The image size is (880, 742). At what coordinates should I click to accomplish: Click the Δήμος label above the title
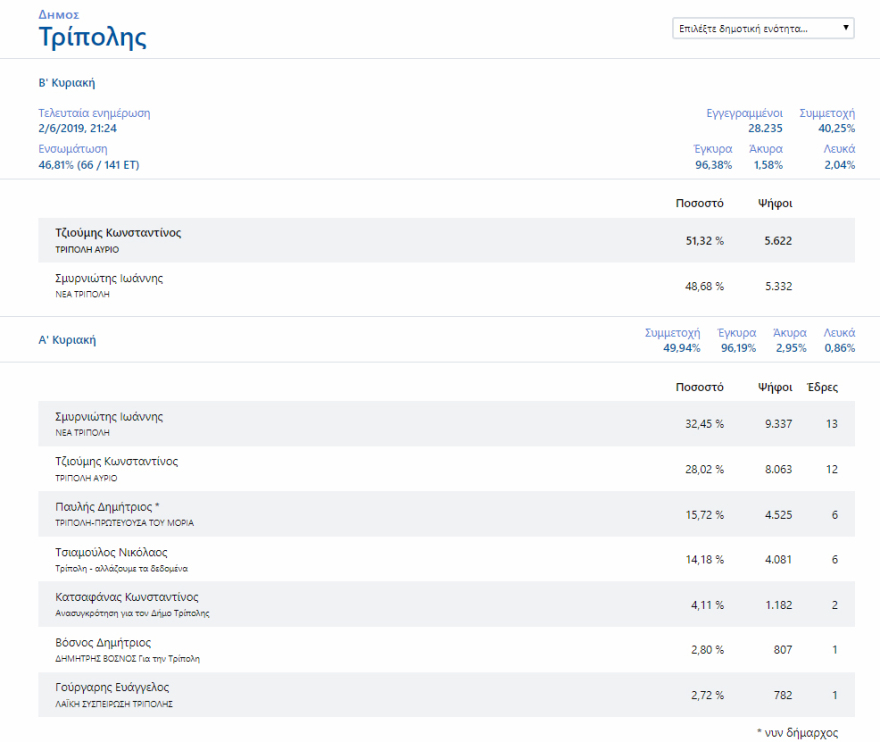[x=58, y=15]
